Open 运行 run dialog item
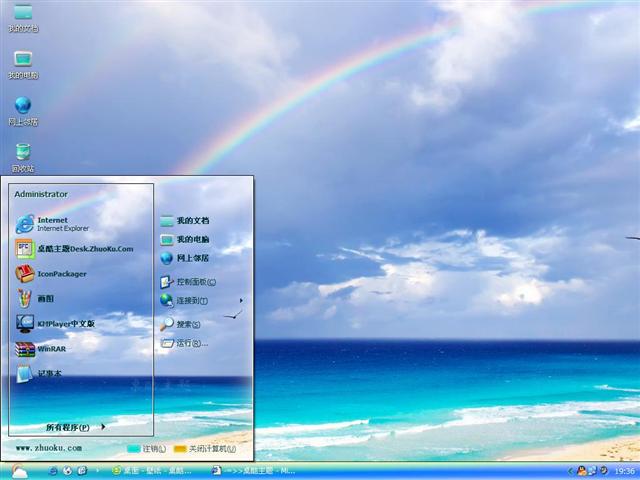The width and height of the screenshot is (640, 480). [184, 343]
